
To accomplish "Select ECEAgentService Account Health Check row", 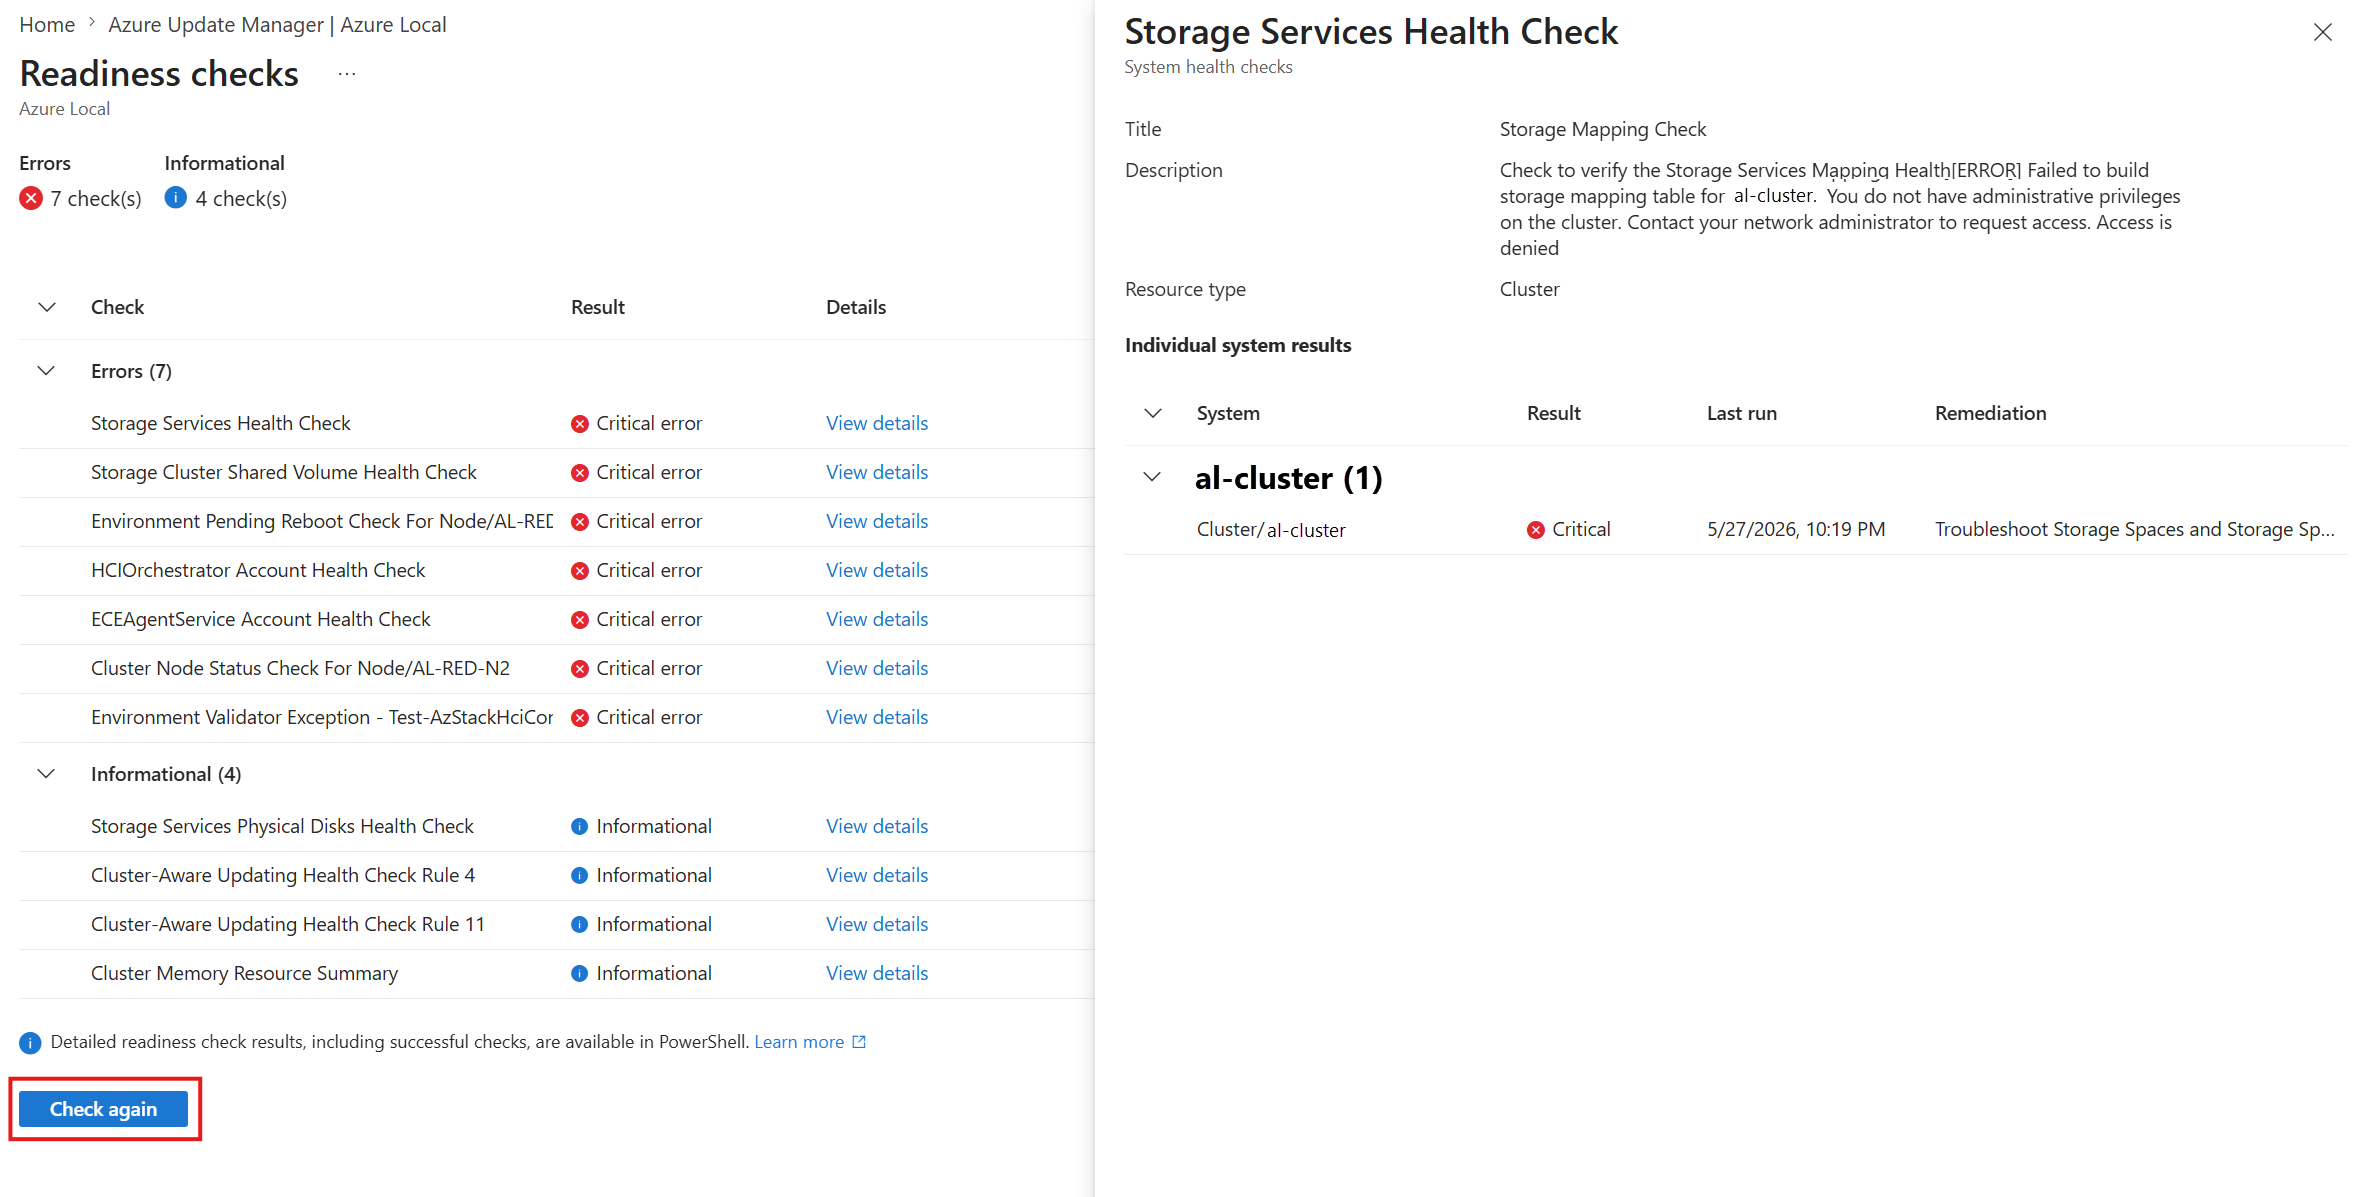I will [557, 620].
